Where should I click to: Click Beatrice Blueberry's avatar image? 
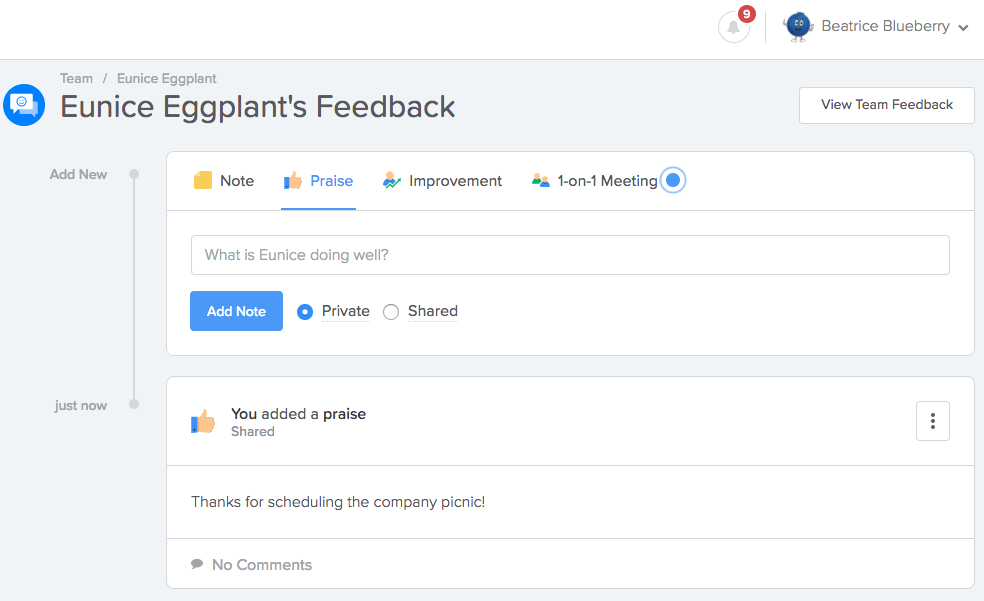[x=798, y=27]
